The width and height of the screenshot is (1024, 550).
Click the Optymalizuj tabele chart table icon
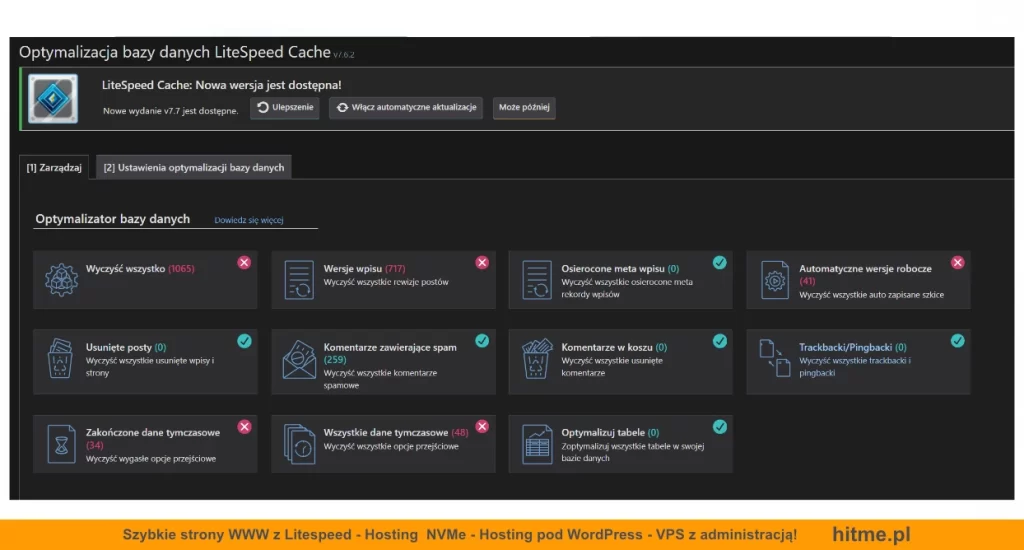click(537, 444)
